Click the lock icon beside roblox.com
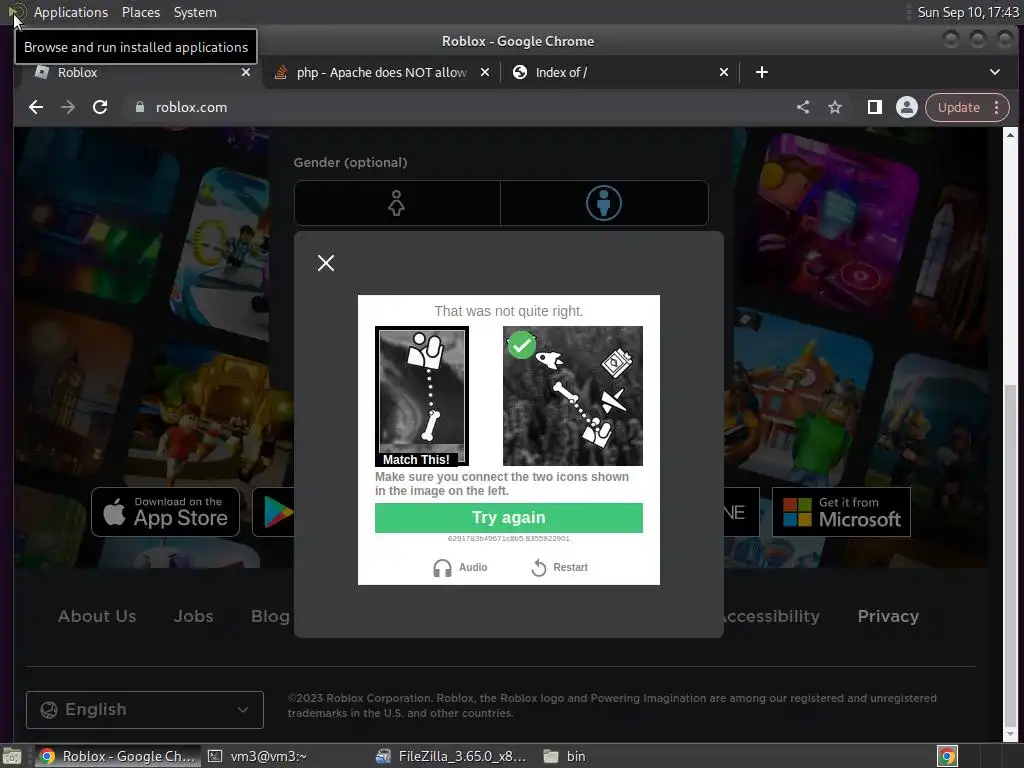The width and height of the screenshot is (1024, 768). 139,107
